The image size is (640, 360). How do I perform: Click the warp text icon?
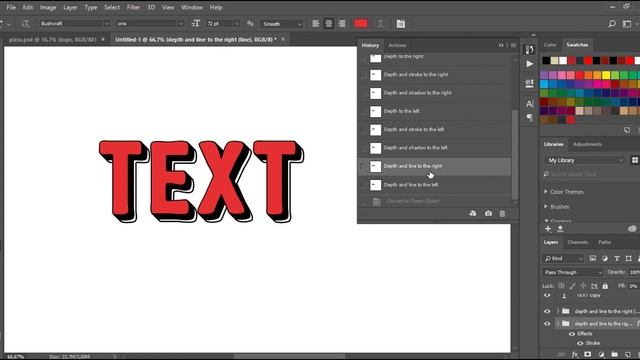click(380, 24)
